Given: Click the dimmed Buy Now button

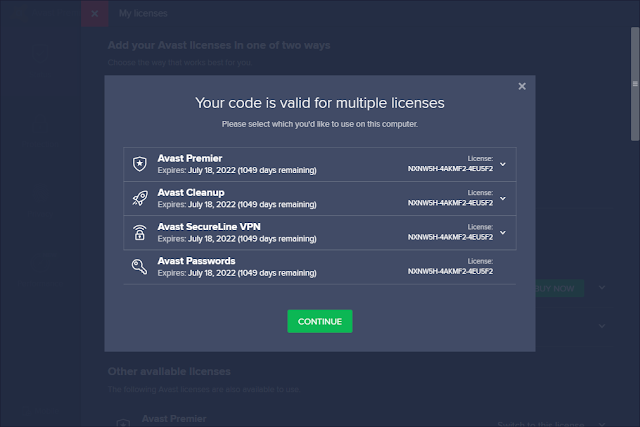Looking at the screenshot, I should [556, 288].
